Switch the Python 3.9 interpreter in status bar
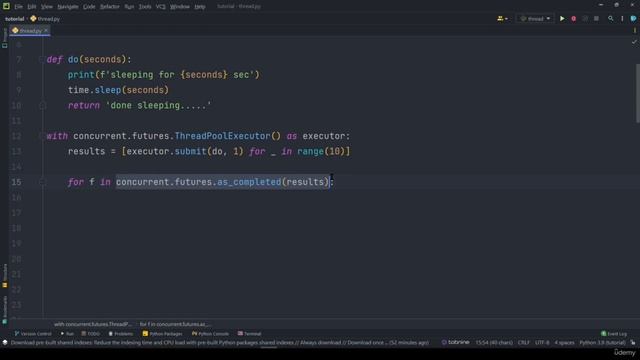This screenshot has height=360, width=640. click(x=602, y=342)
